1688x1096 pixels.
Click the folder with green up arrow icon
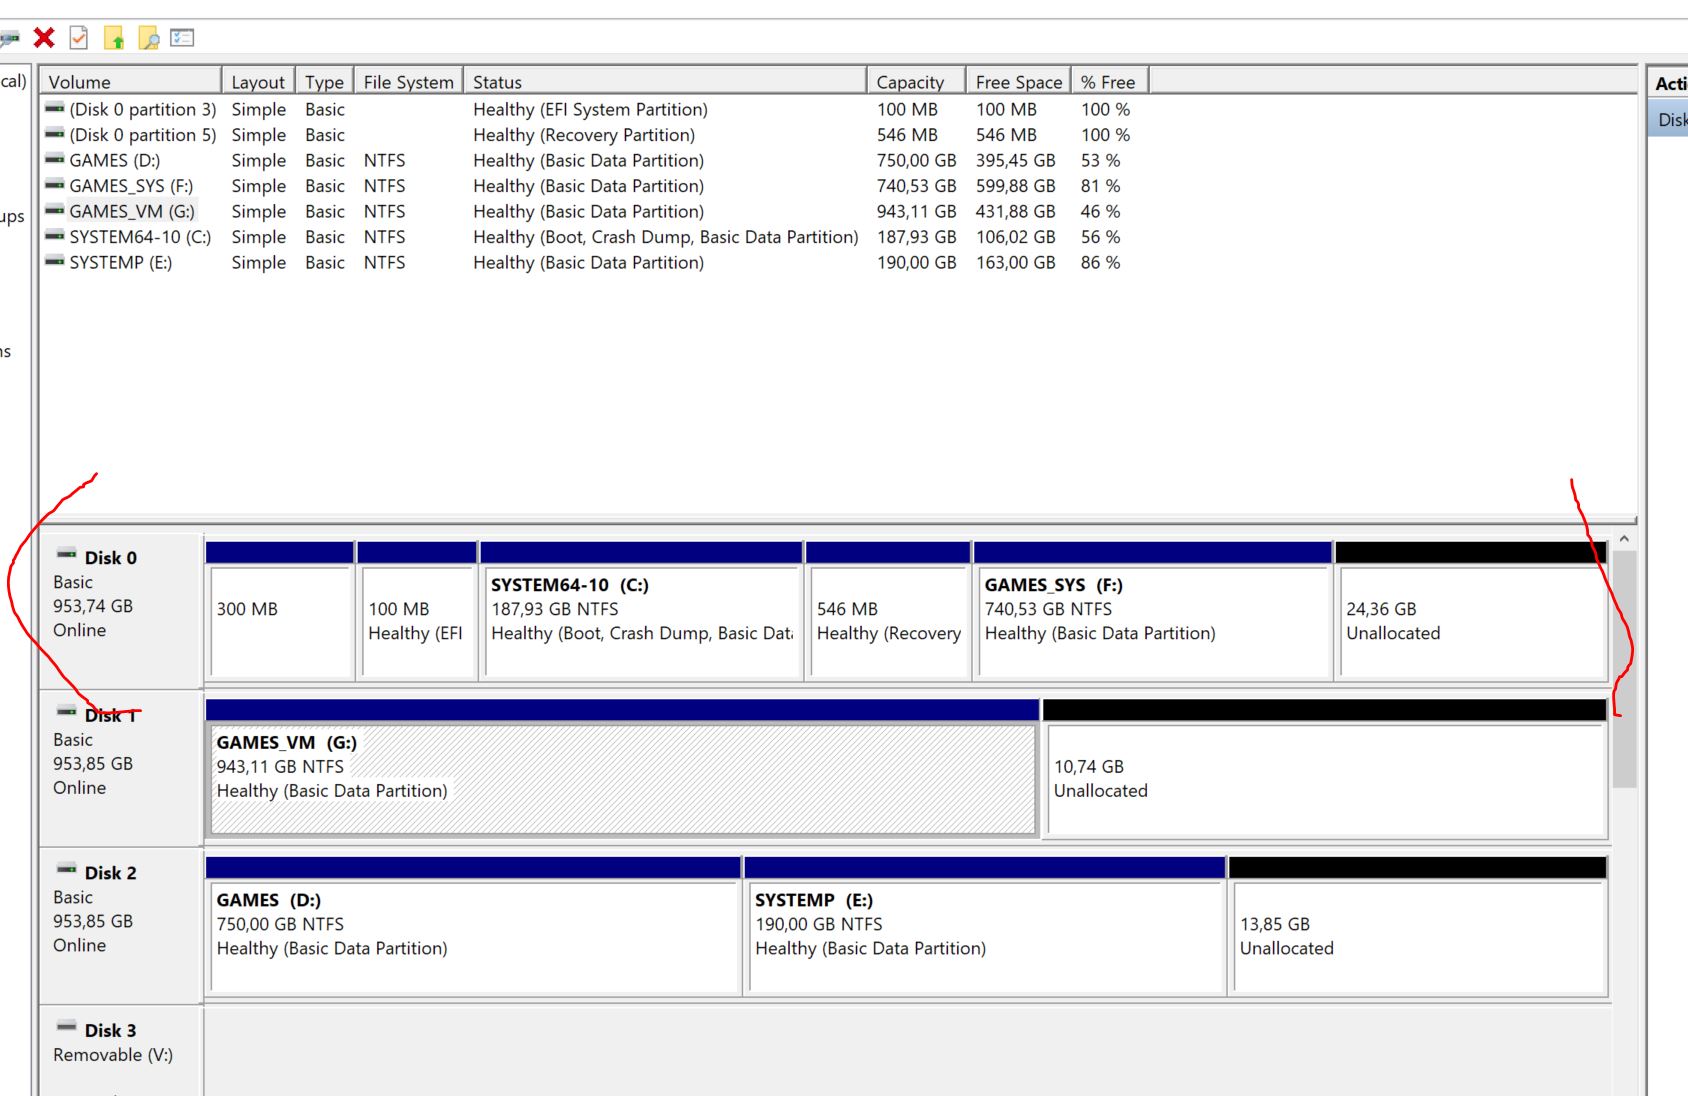point(114,38)
